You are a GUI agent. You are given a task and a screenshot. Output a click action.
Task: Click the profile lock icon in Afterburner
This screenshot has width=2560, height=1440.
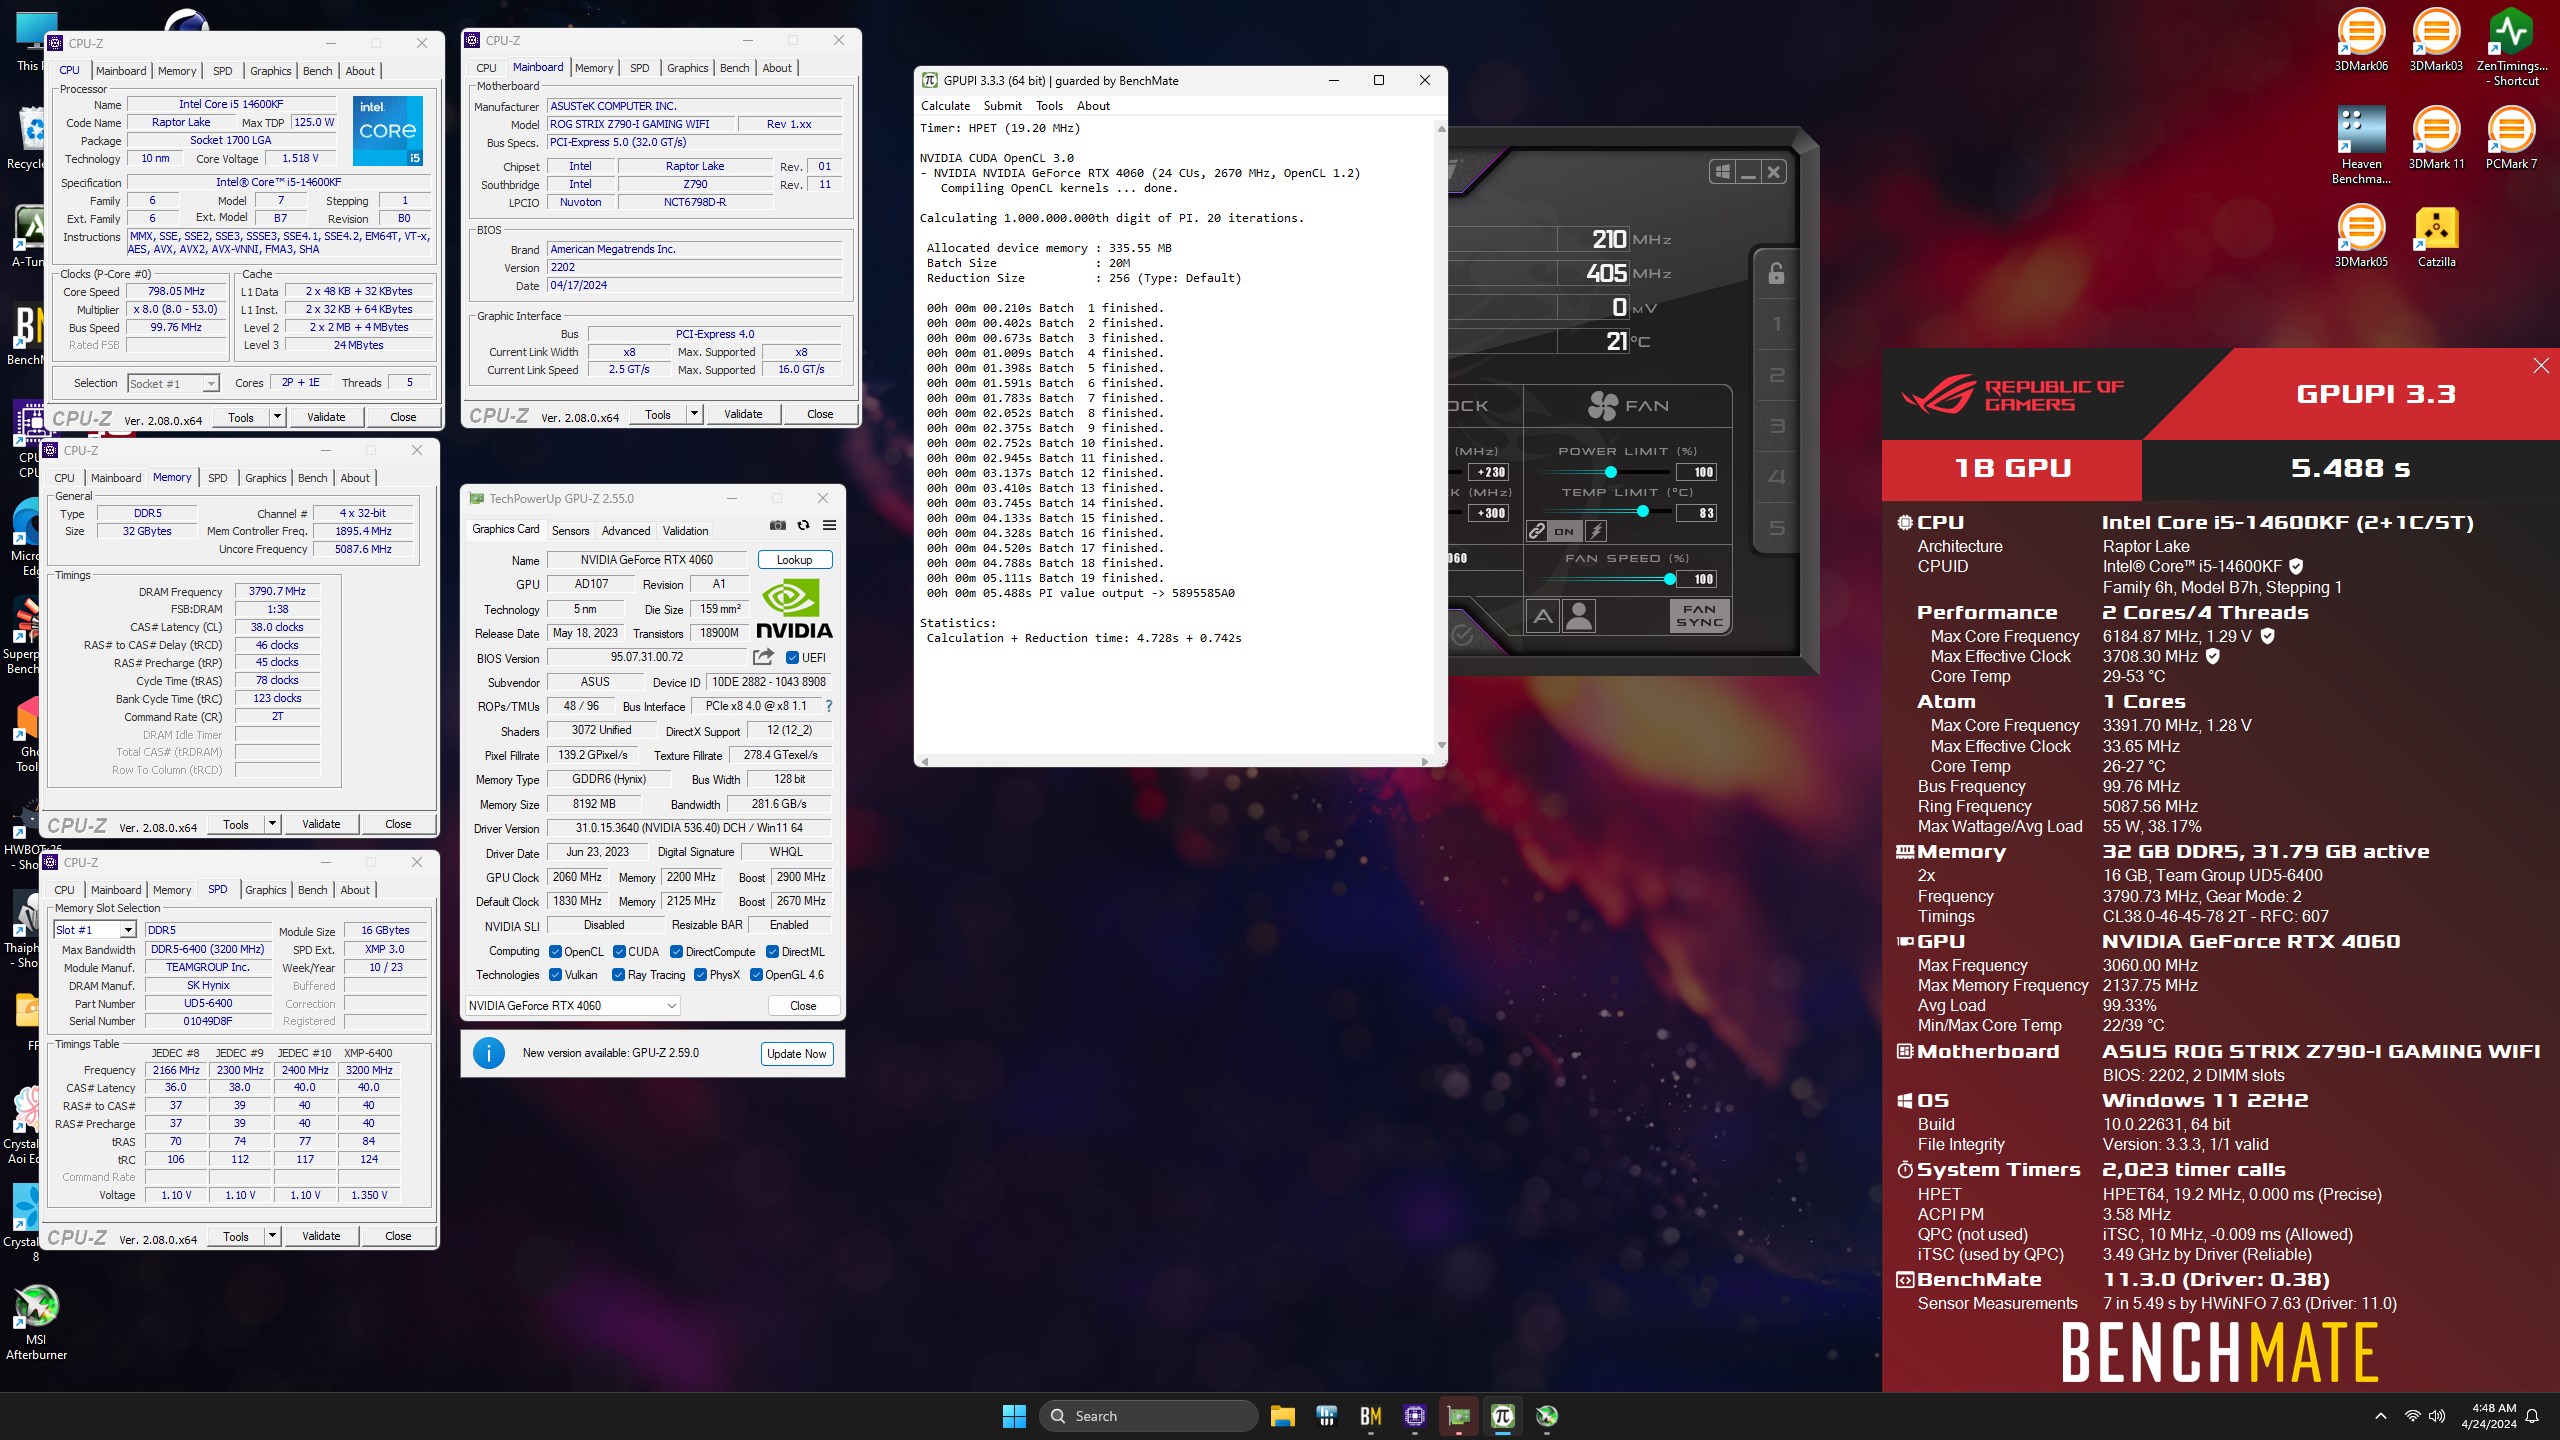point(1776,273)
